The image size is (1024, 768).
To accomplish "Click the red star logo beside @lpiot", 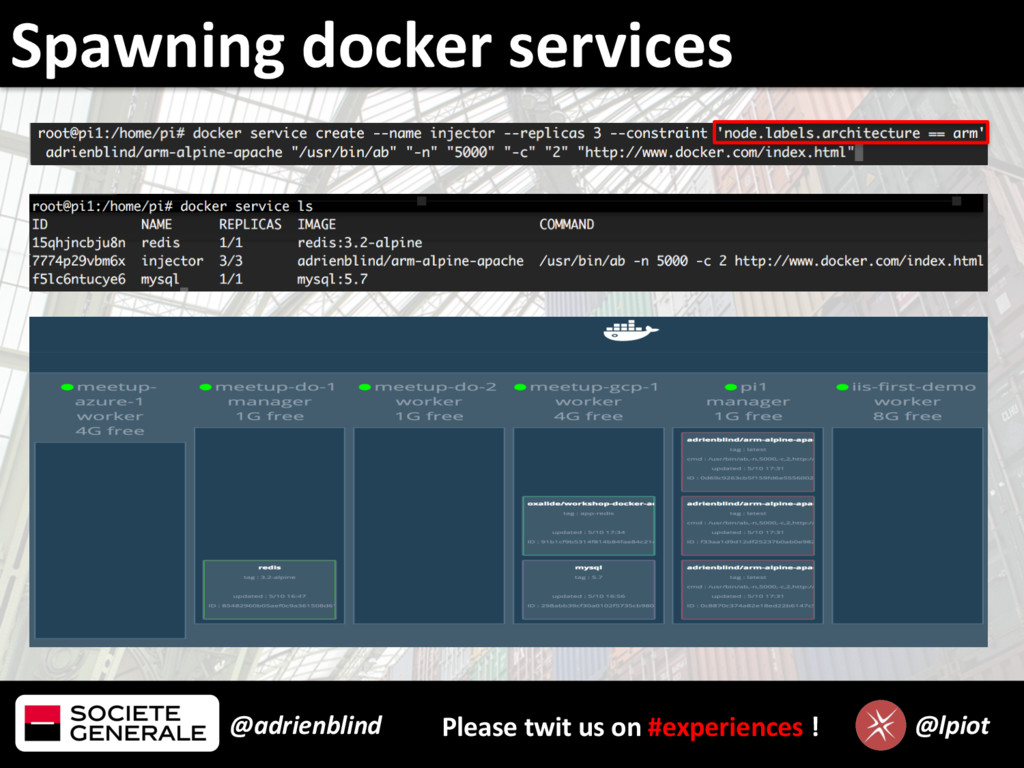I will (x=880, y=726).
